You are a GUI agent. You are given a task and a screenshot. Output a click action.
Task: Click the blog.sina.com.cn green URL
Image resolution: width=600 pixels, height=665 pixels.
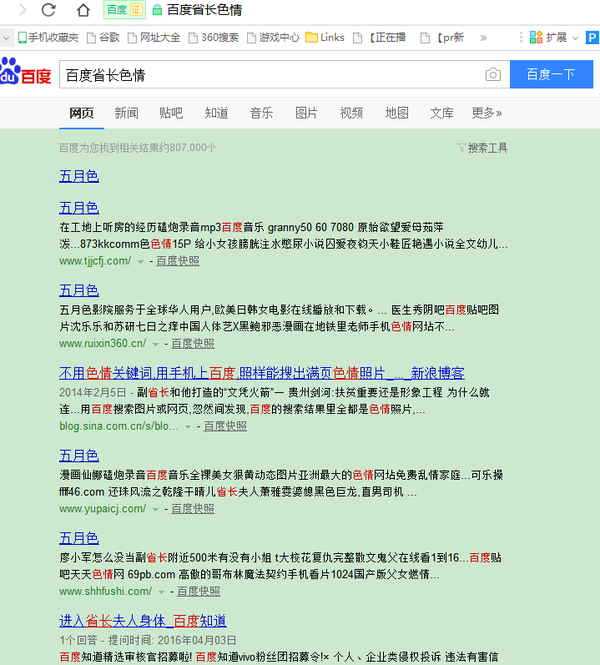point(119,426)
